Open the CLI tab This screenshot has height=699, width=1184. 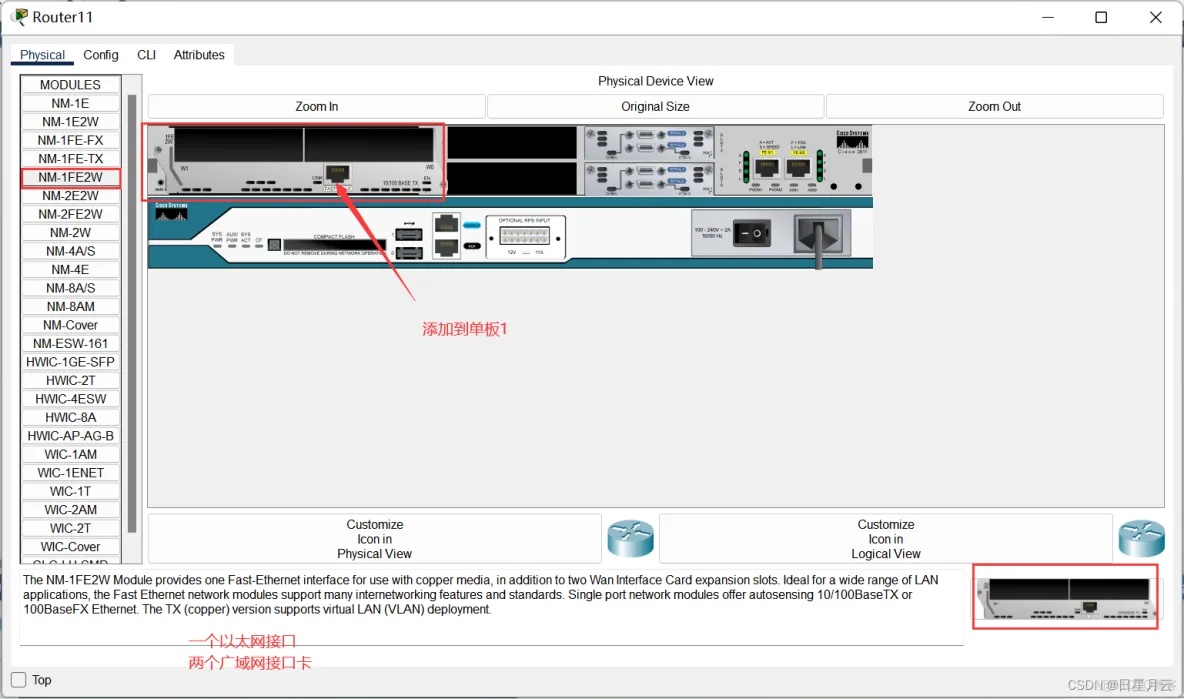[x=146, y=54]
